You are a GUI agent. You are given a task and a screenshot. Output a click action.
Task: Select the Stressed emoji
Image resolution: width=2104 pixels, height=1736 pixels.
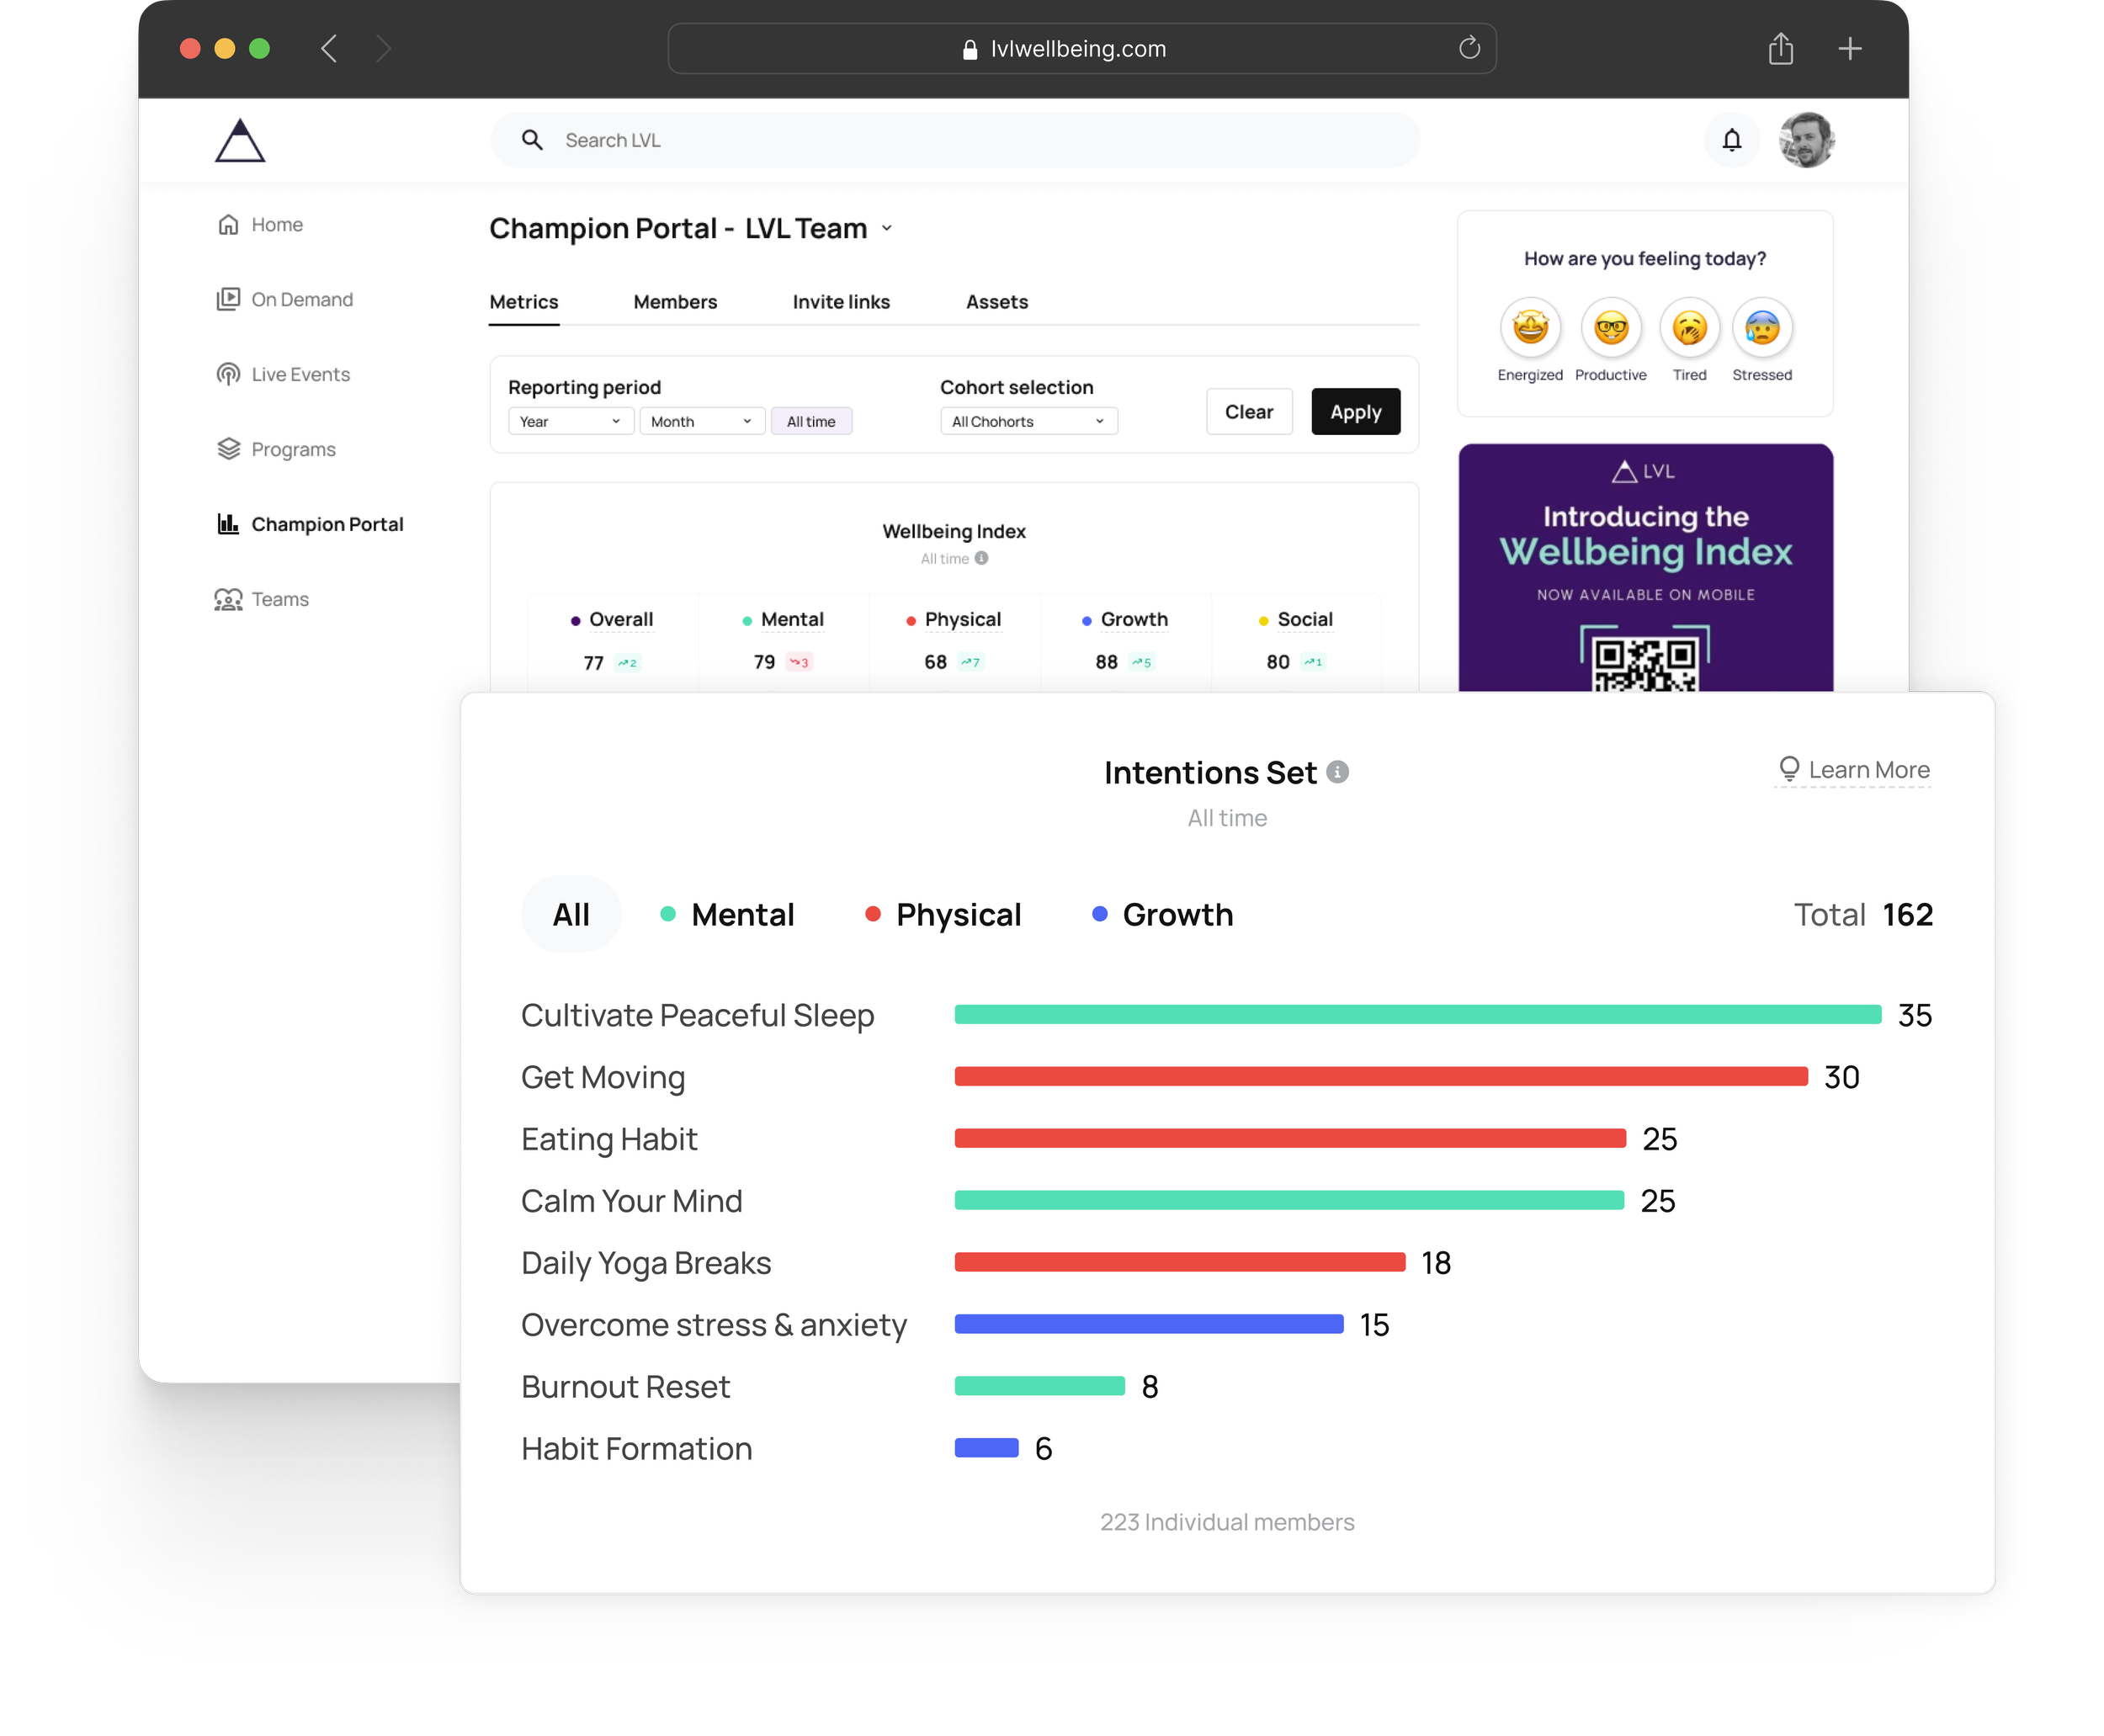1761,327
